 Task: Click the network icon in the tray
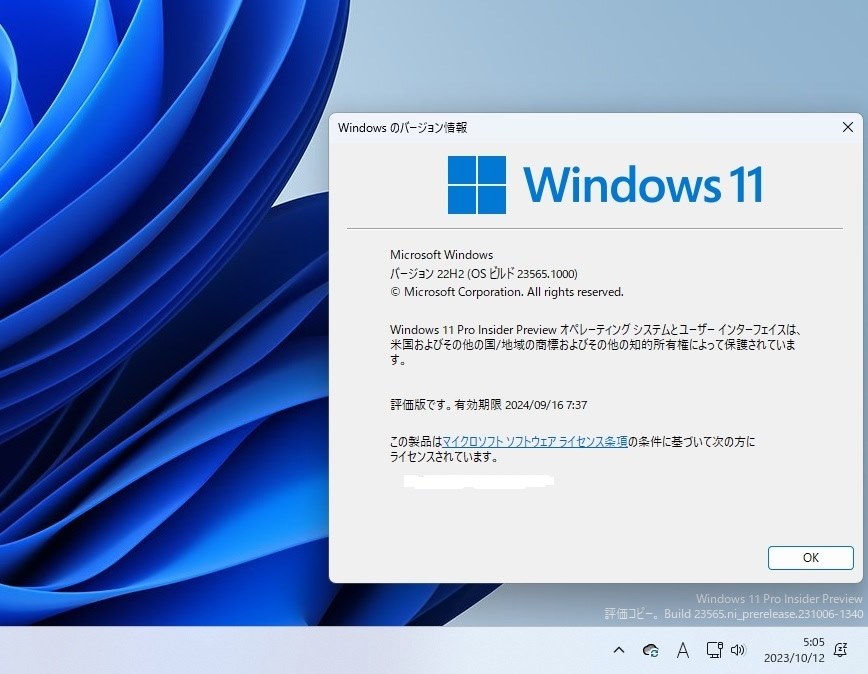click(714, 650)
